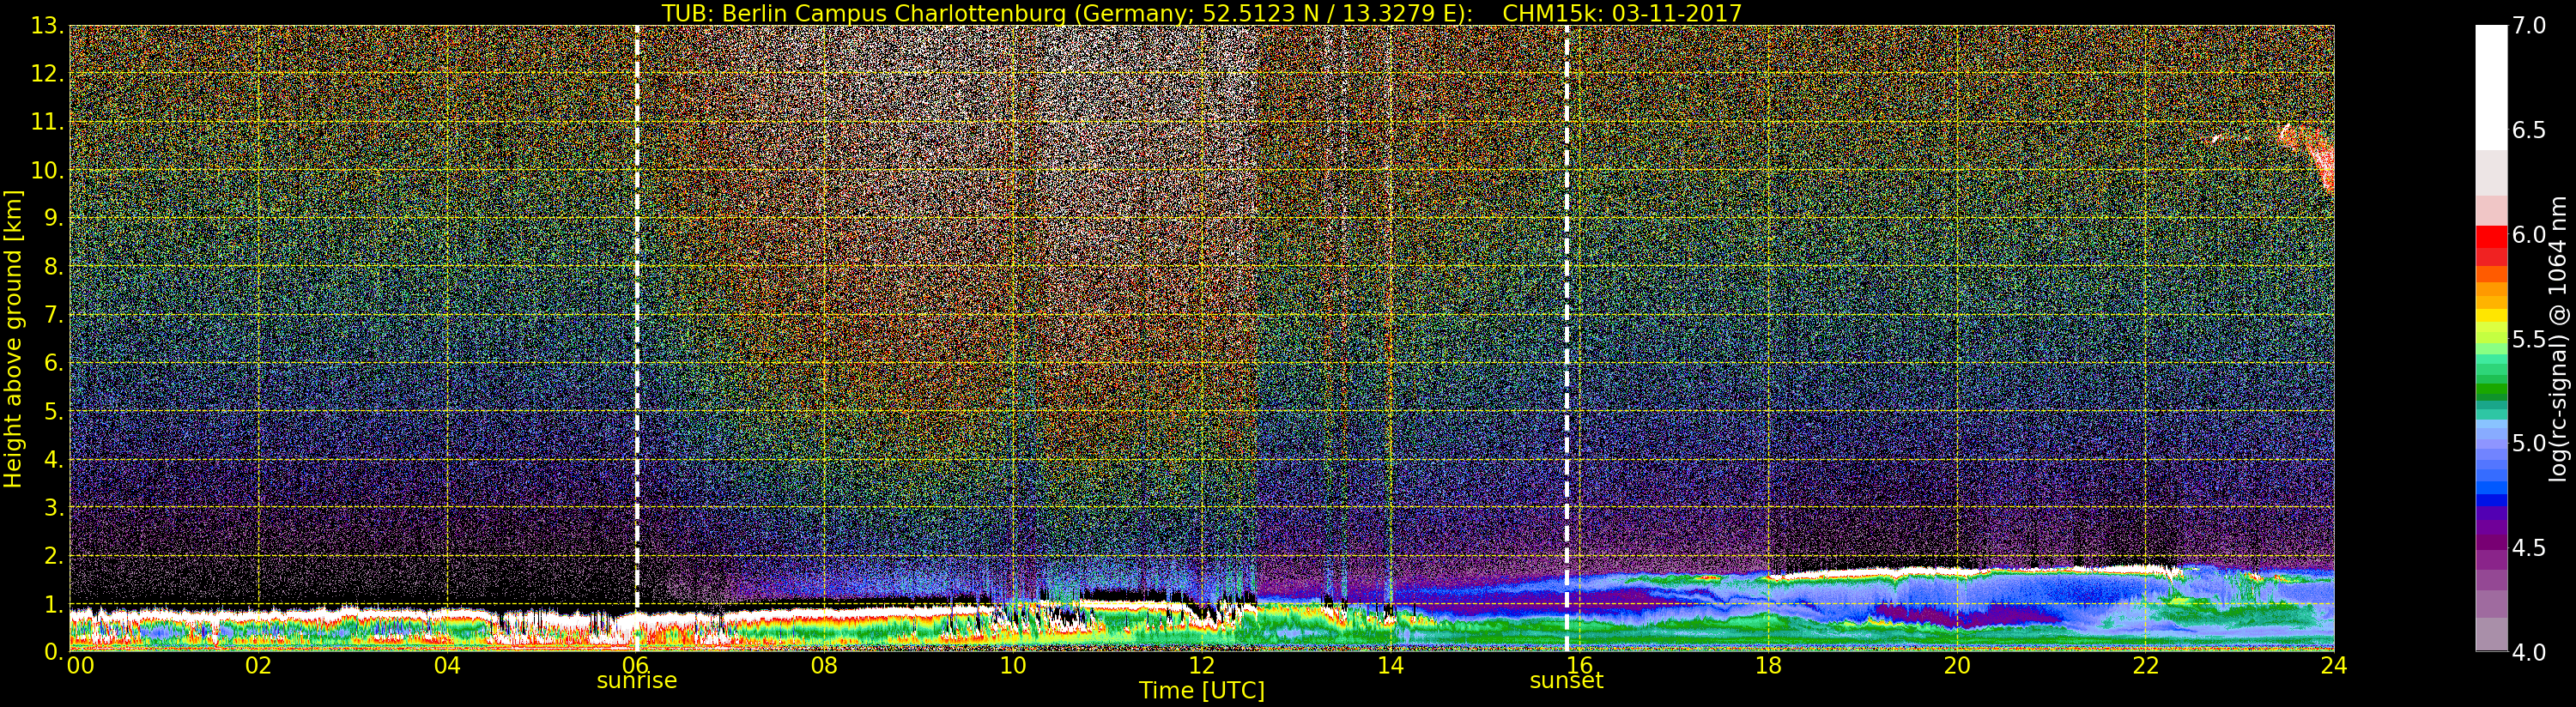Pick the white band at the colorbar top
The width and height of the screenshot is (2576, 707).
(x=2490, y=87)
